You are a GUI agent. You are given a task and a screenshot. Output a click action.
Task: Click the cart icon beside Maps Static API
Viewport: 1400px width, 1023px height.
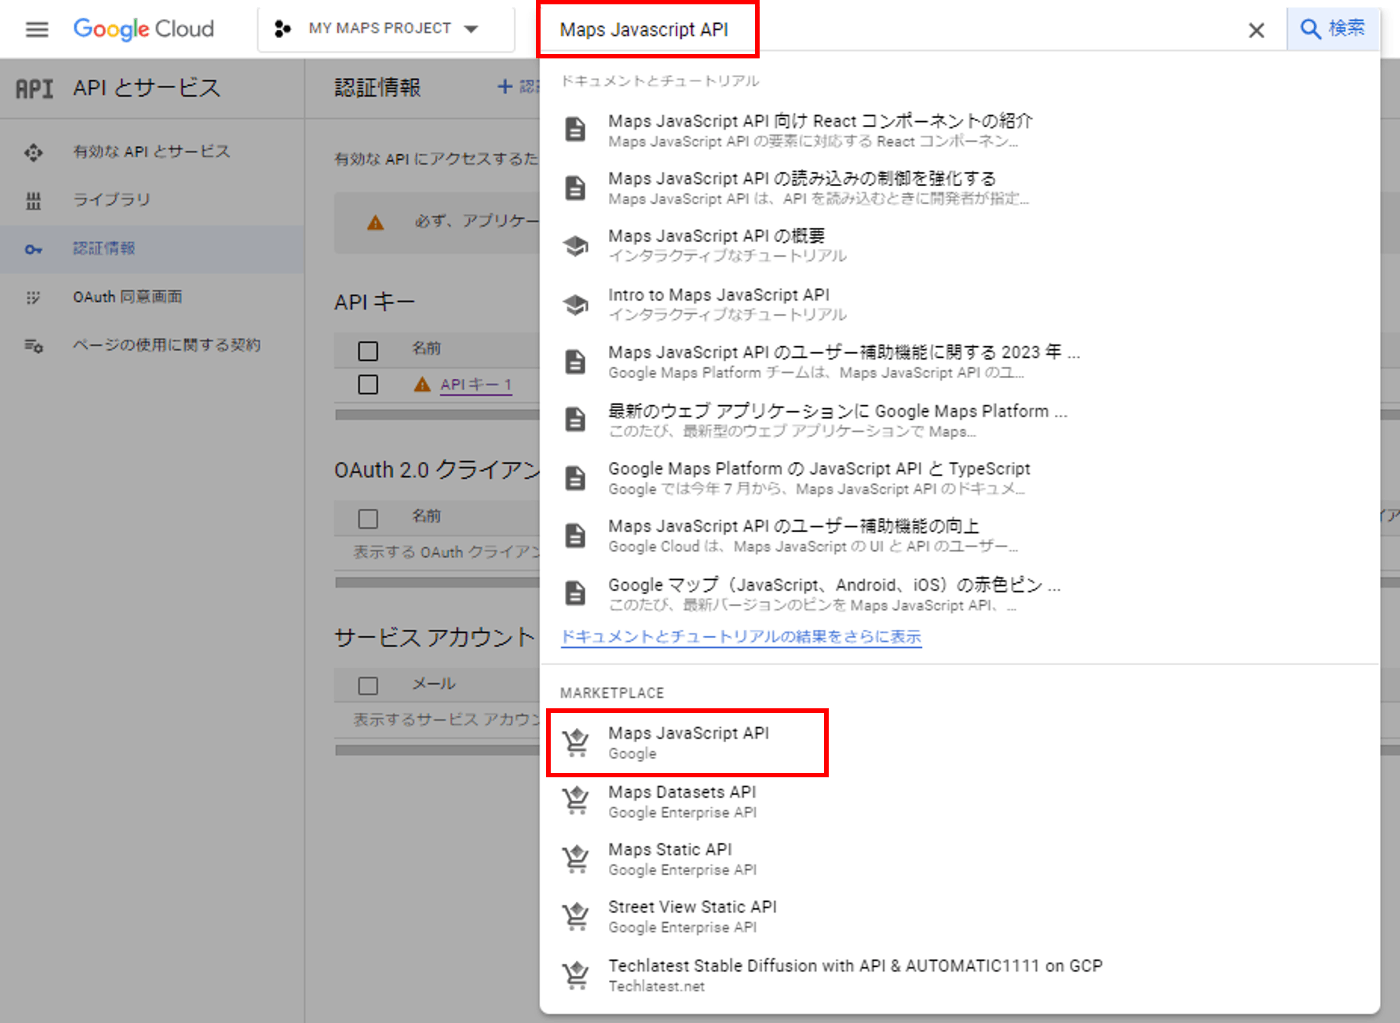576,859
